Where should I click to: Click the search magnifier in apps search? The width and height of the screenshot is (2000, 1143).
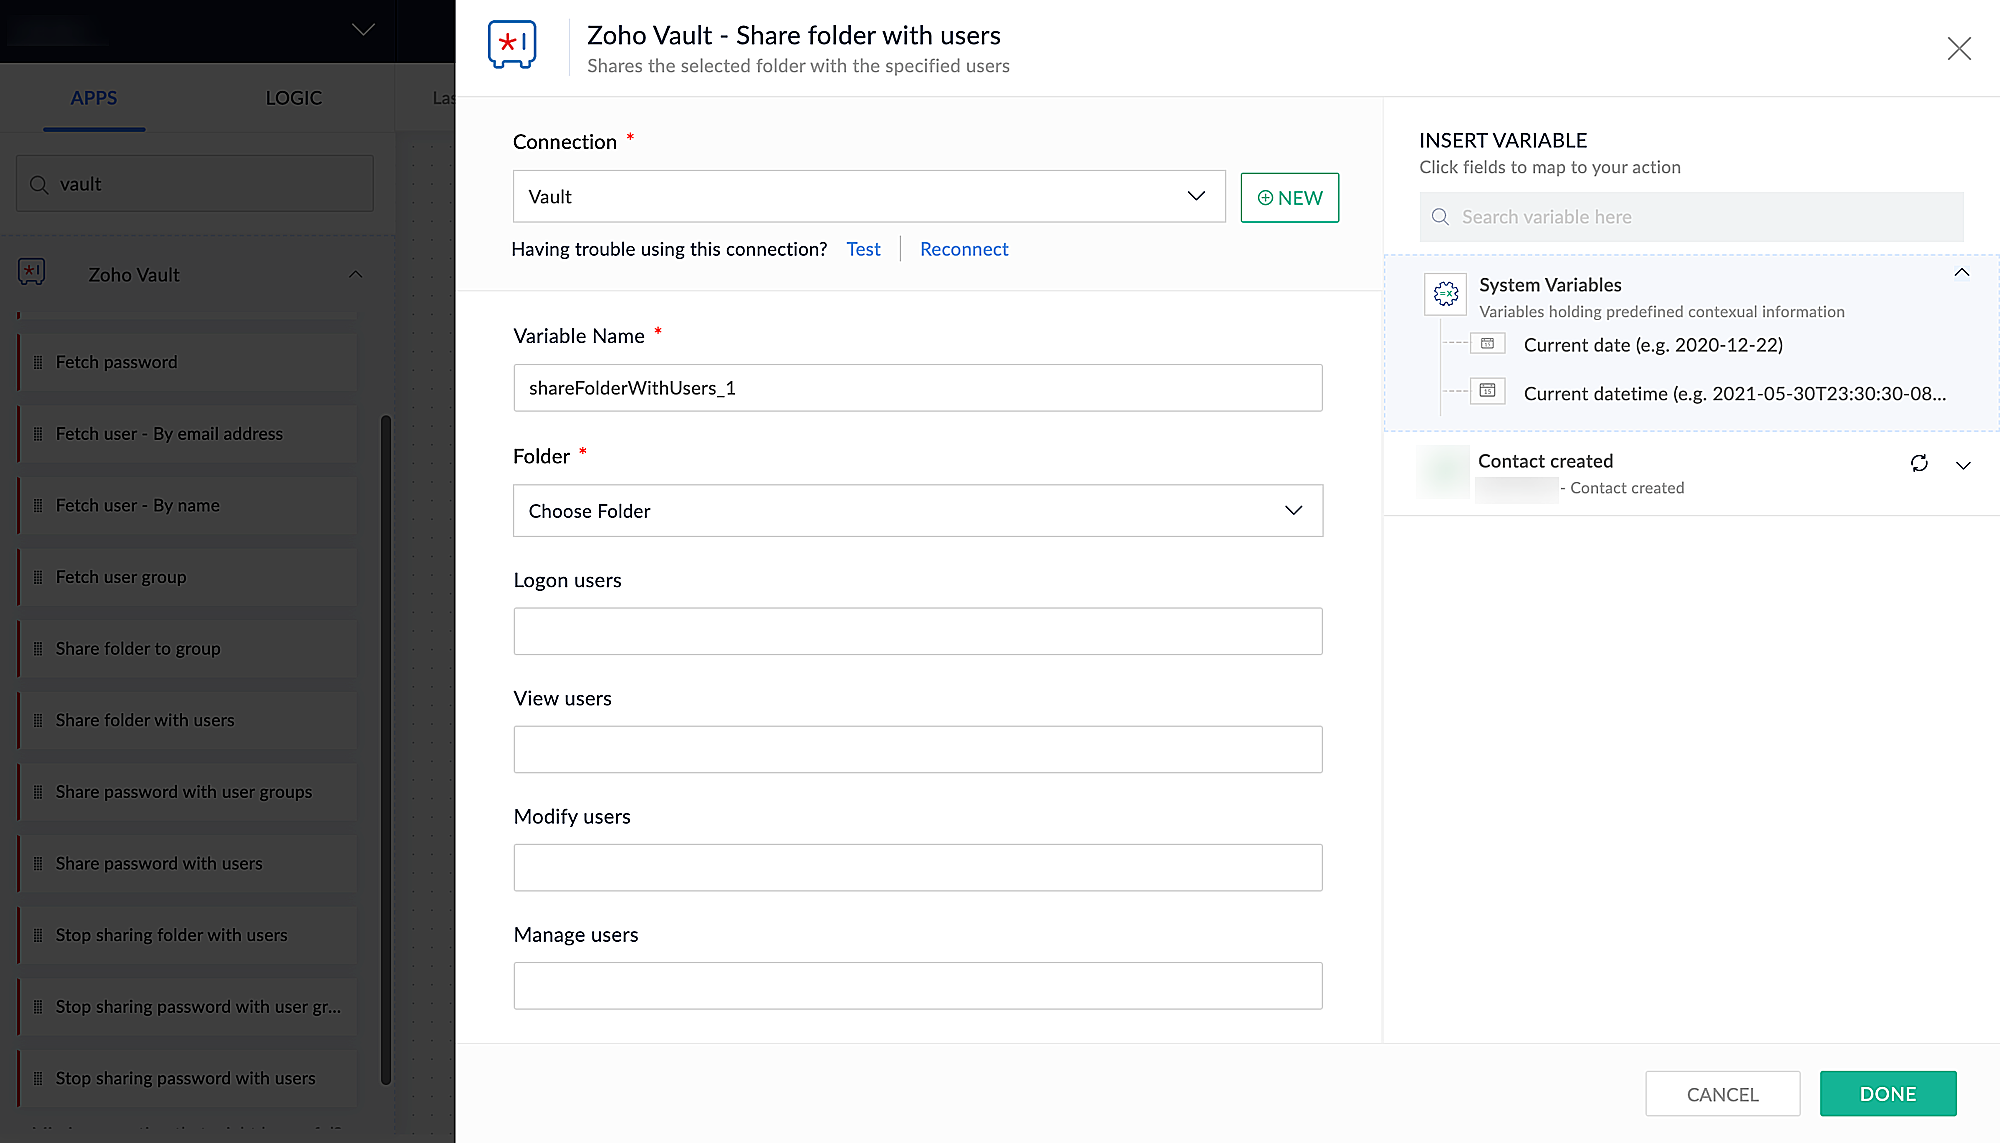(x=39, y=184)
